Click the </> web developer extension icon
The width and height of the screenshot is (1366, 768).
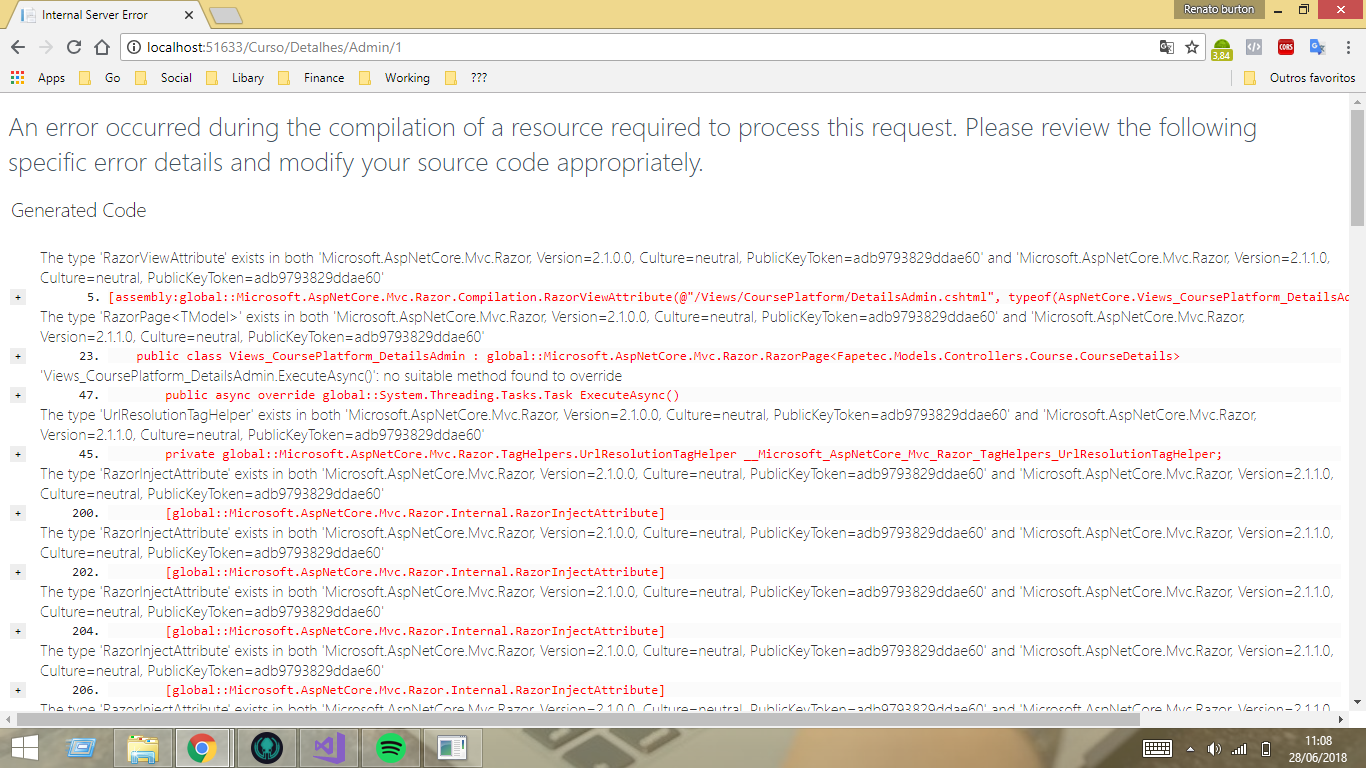tap(1253, 47)
